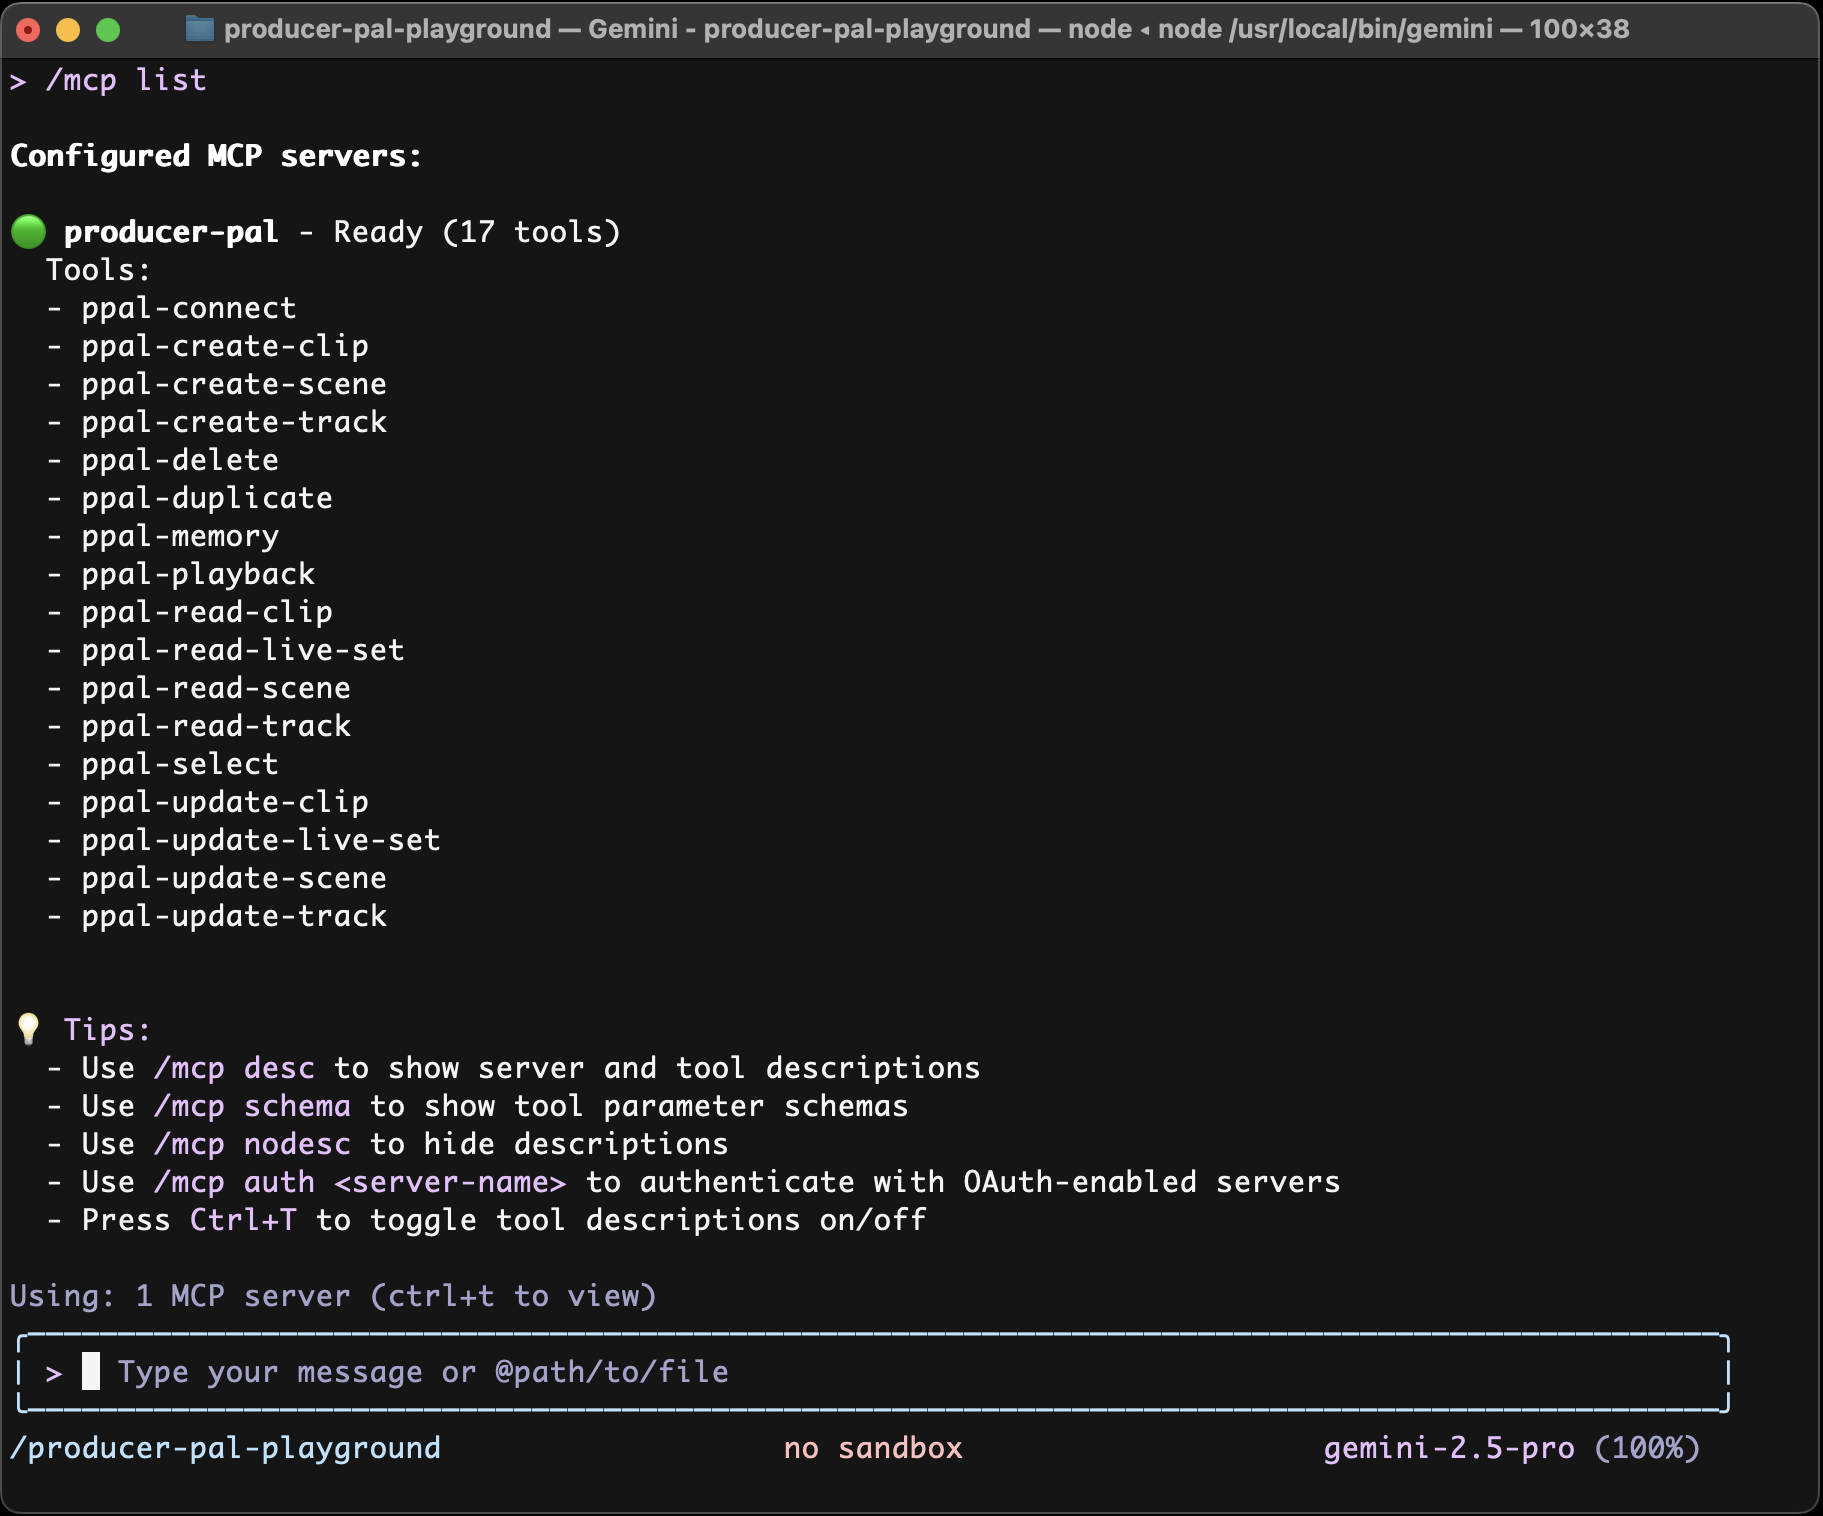The image size is (1823, 1516).
Task: Click inside the message input field
Action: pos(420,1372)
